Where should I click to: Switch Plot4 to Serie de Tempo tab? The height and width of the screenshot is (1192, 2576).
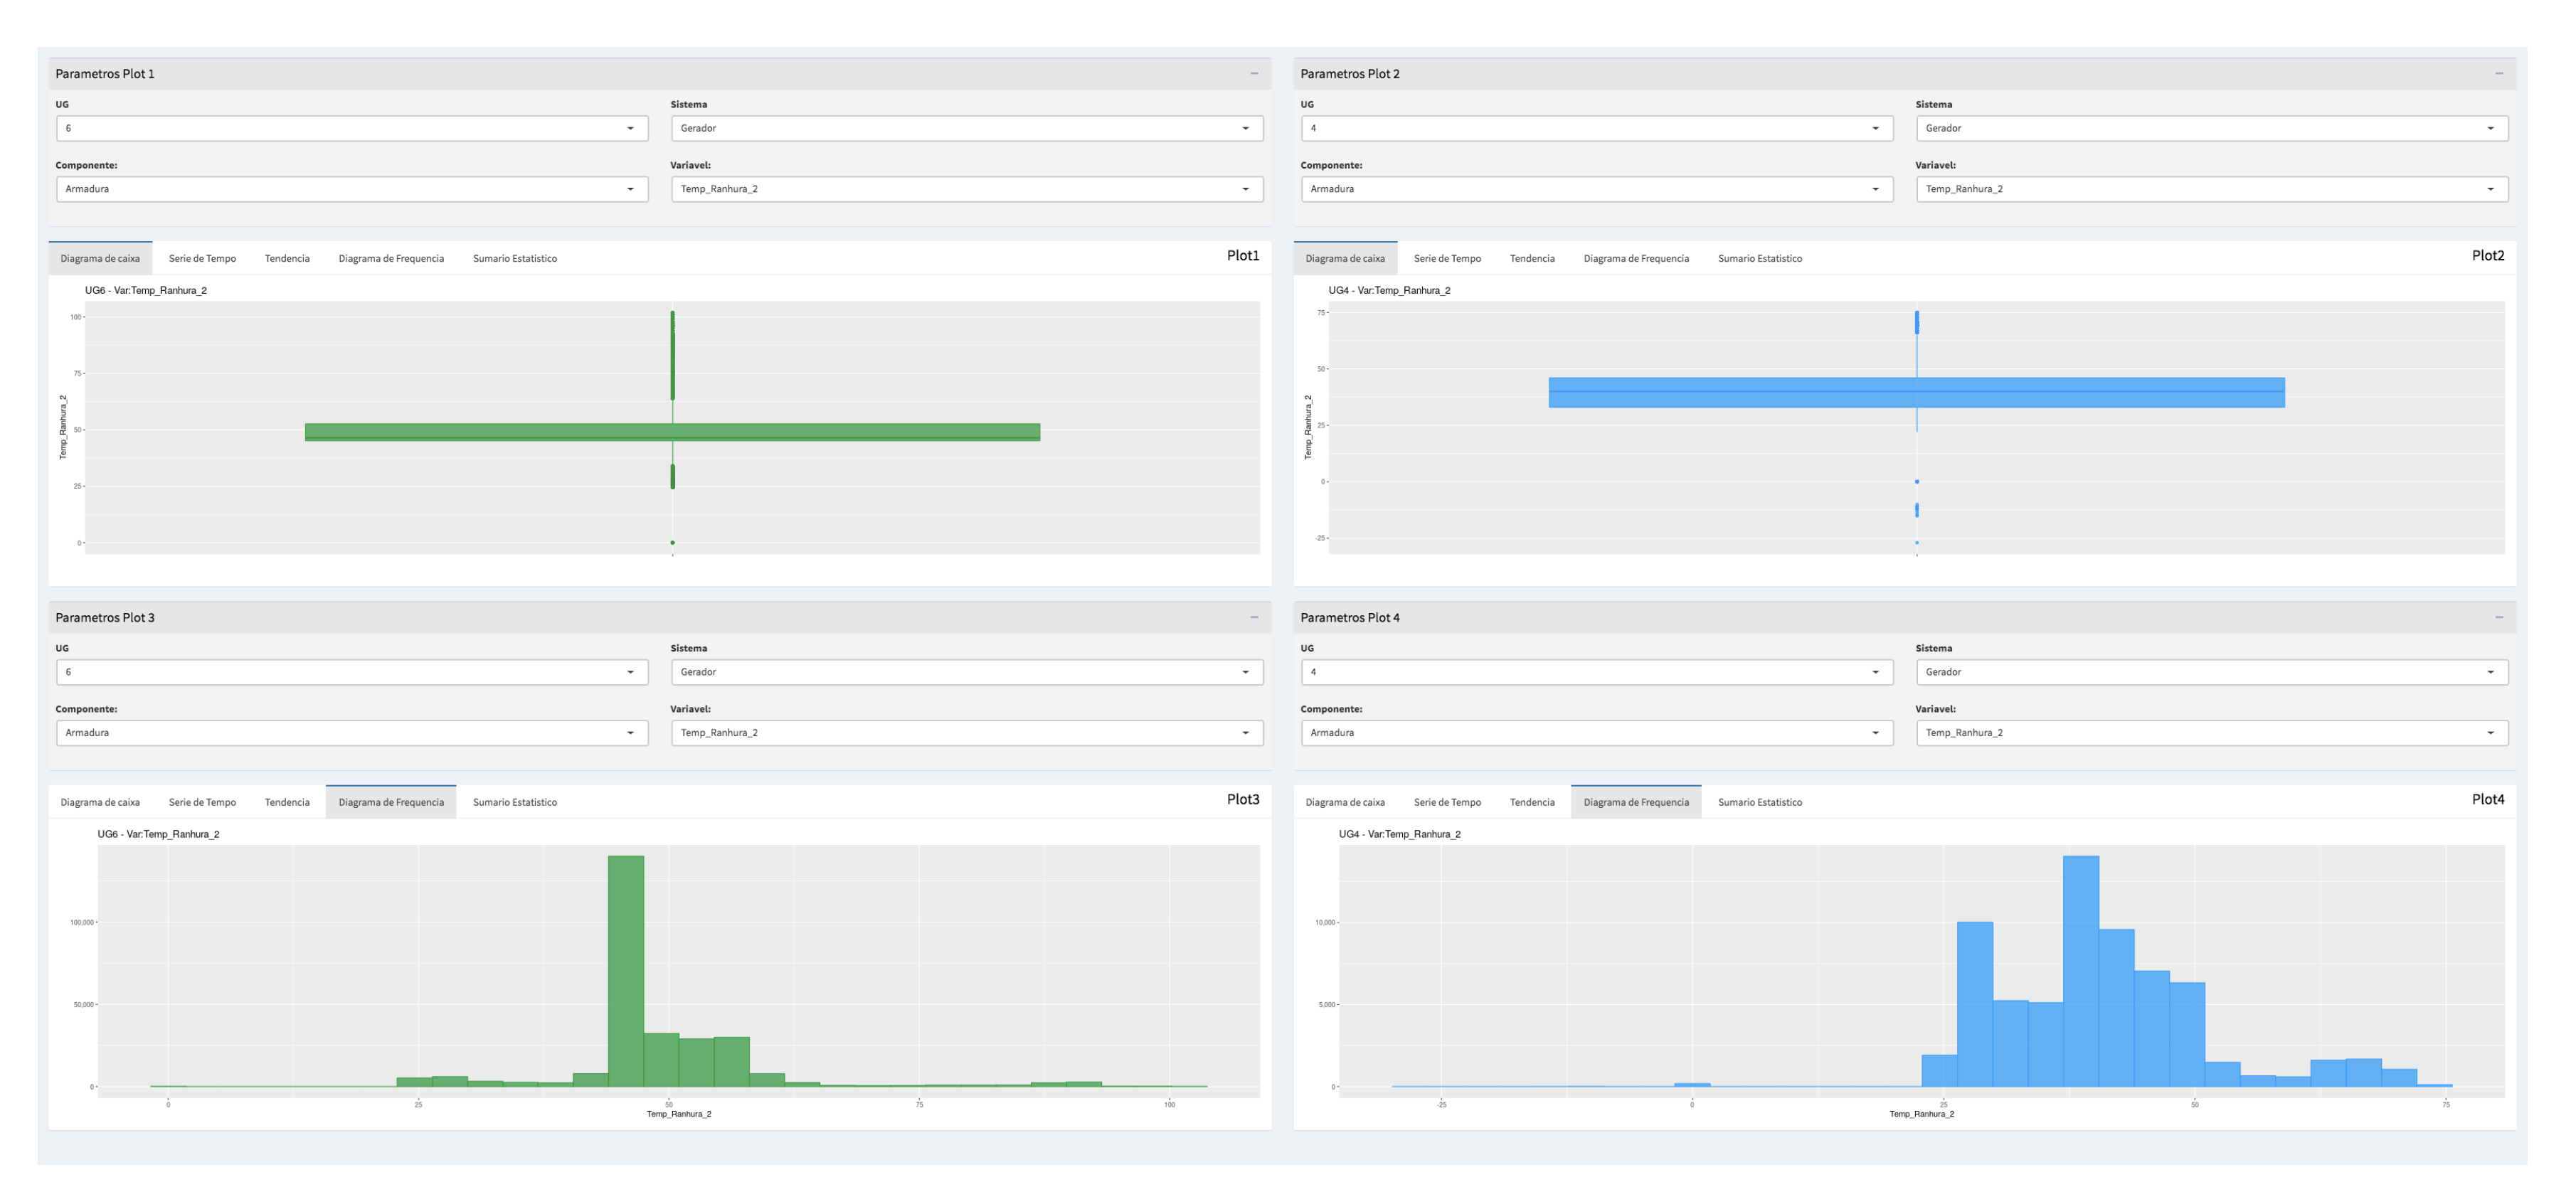click(x=1446, y=802)
